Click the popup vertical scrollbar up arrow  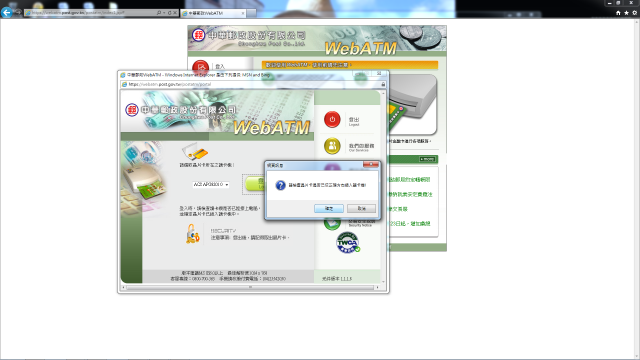click(x=383, y=93)
